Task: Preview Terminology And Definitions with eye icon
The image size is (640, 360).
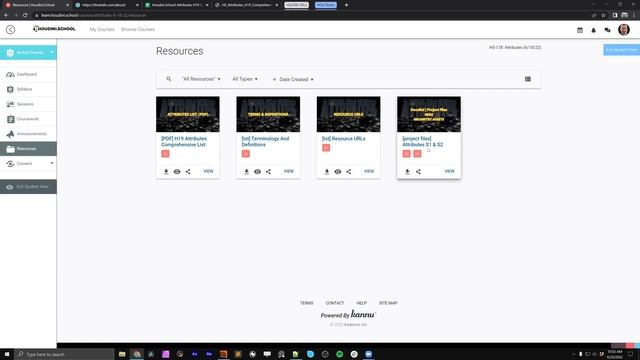Action: pyautogui.click(x=258, y=171)
